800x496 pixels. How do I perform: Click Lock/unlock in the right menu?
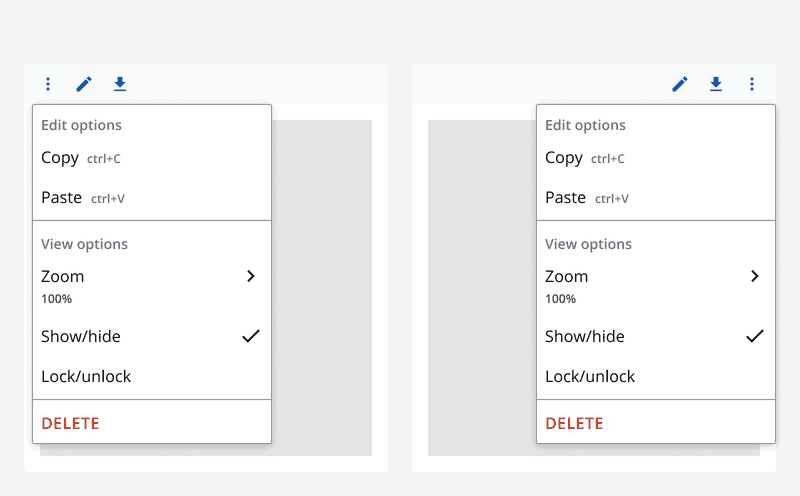coord(590,377)
